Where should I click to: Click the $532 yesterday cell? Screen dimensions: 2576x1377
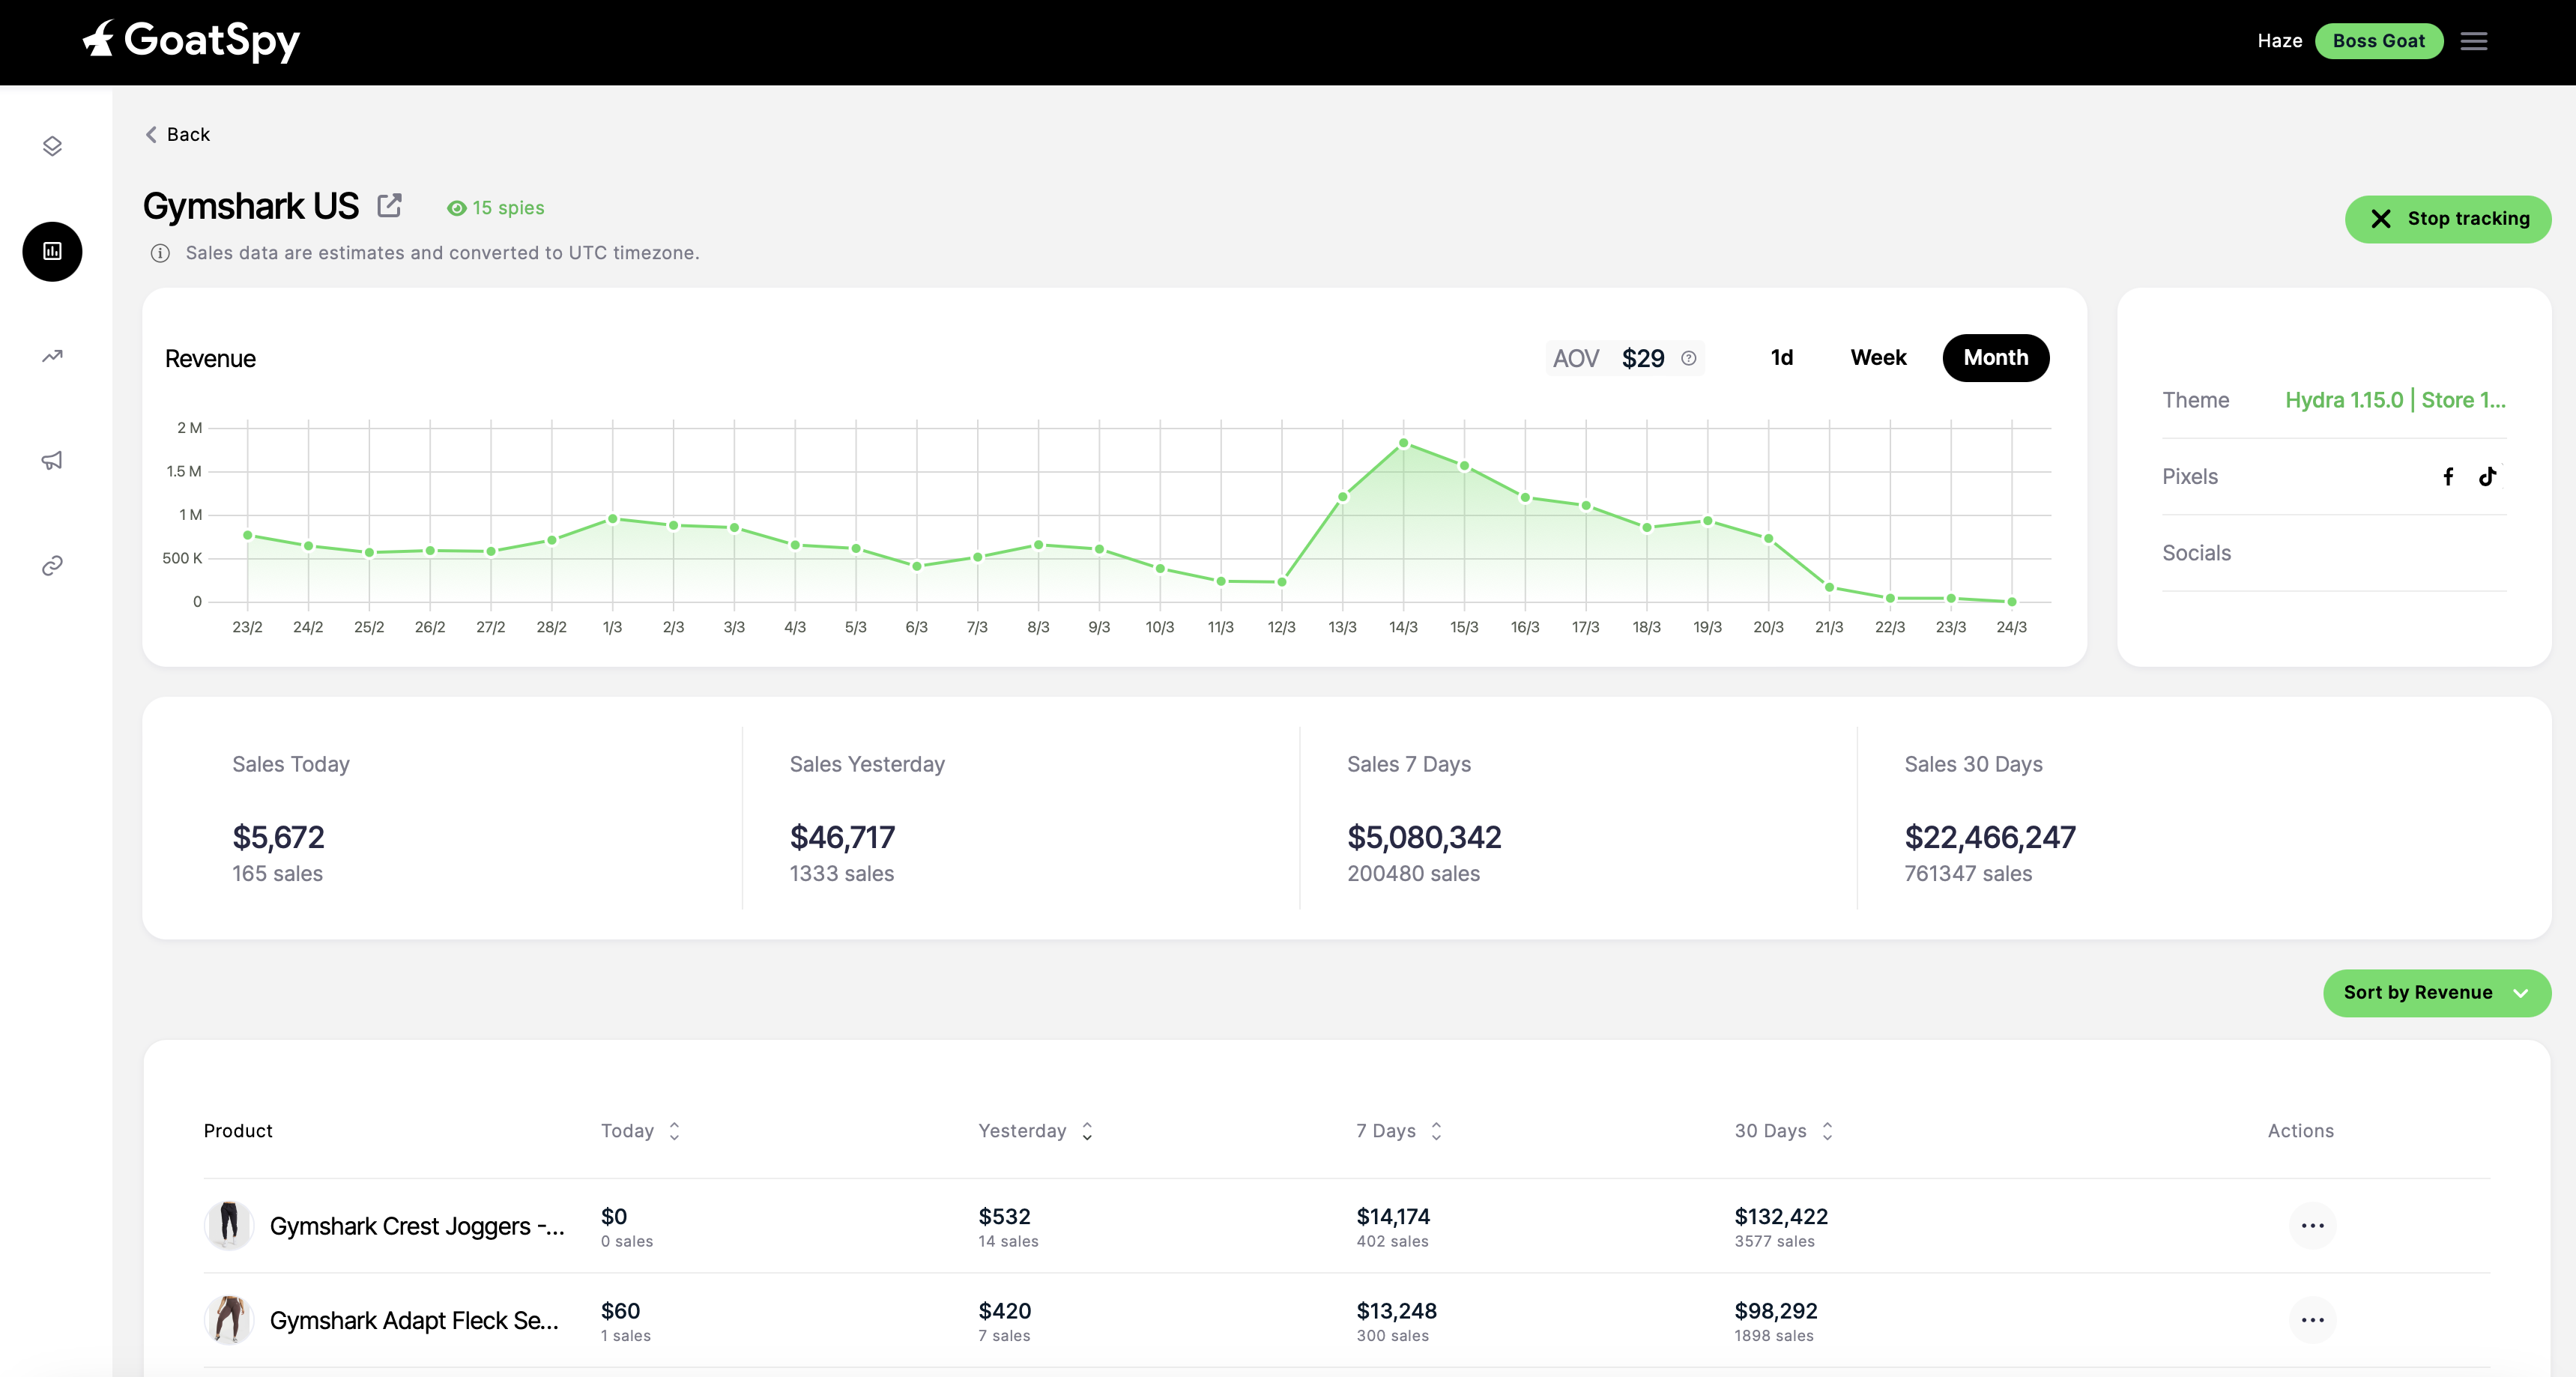[1004, 1217]
